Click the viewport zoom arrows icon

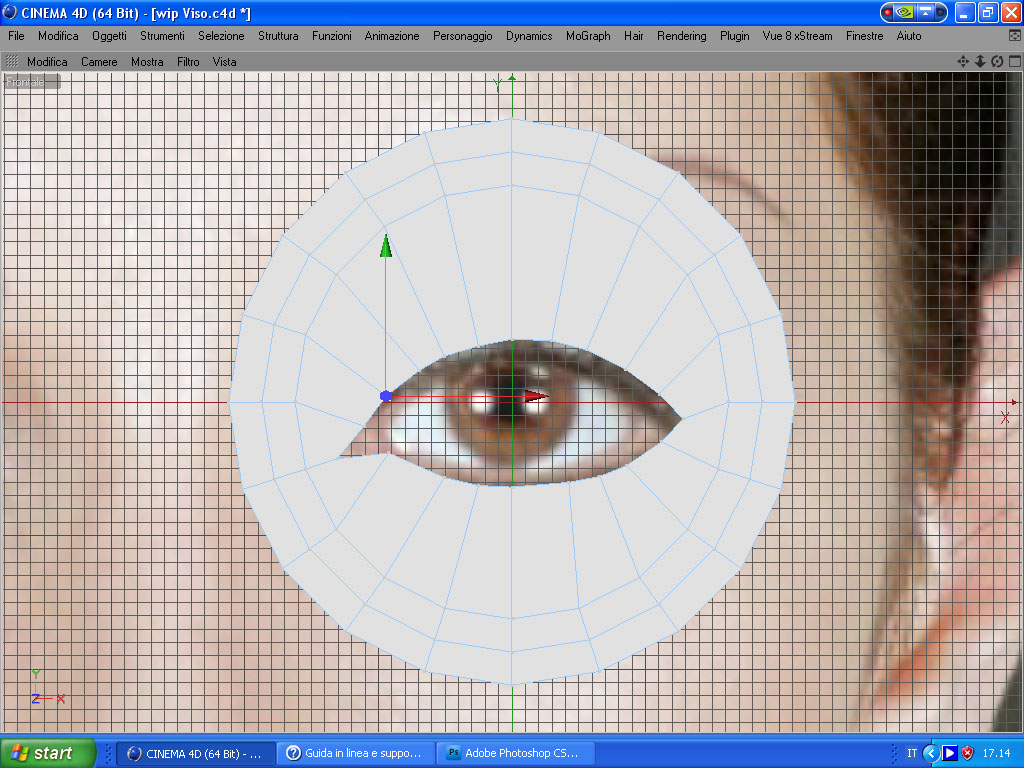click(x=980, y=61)
